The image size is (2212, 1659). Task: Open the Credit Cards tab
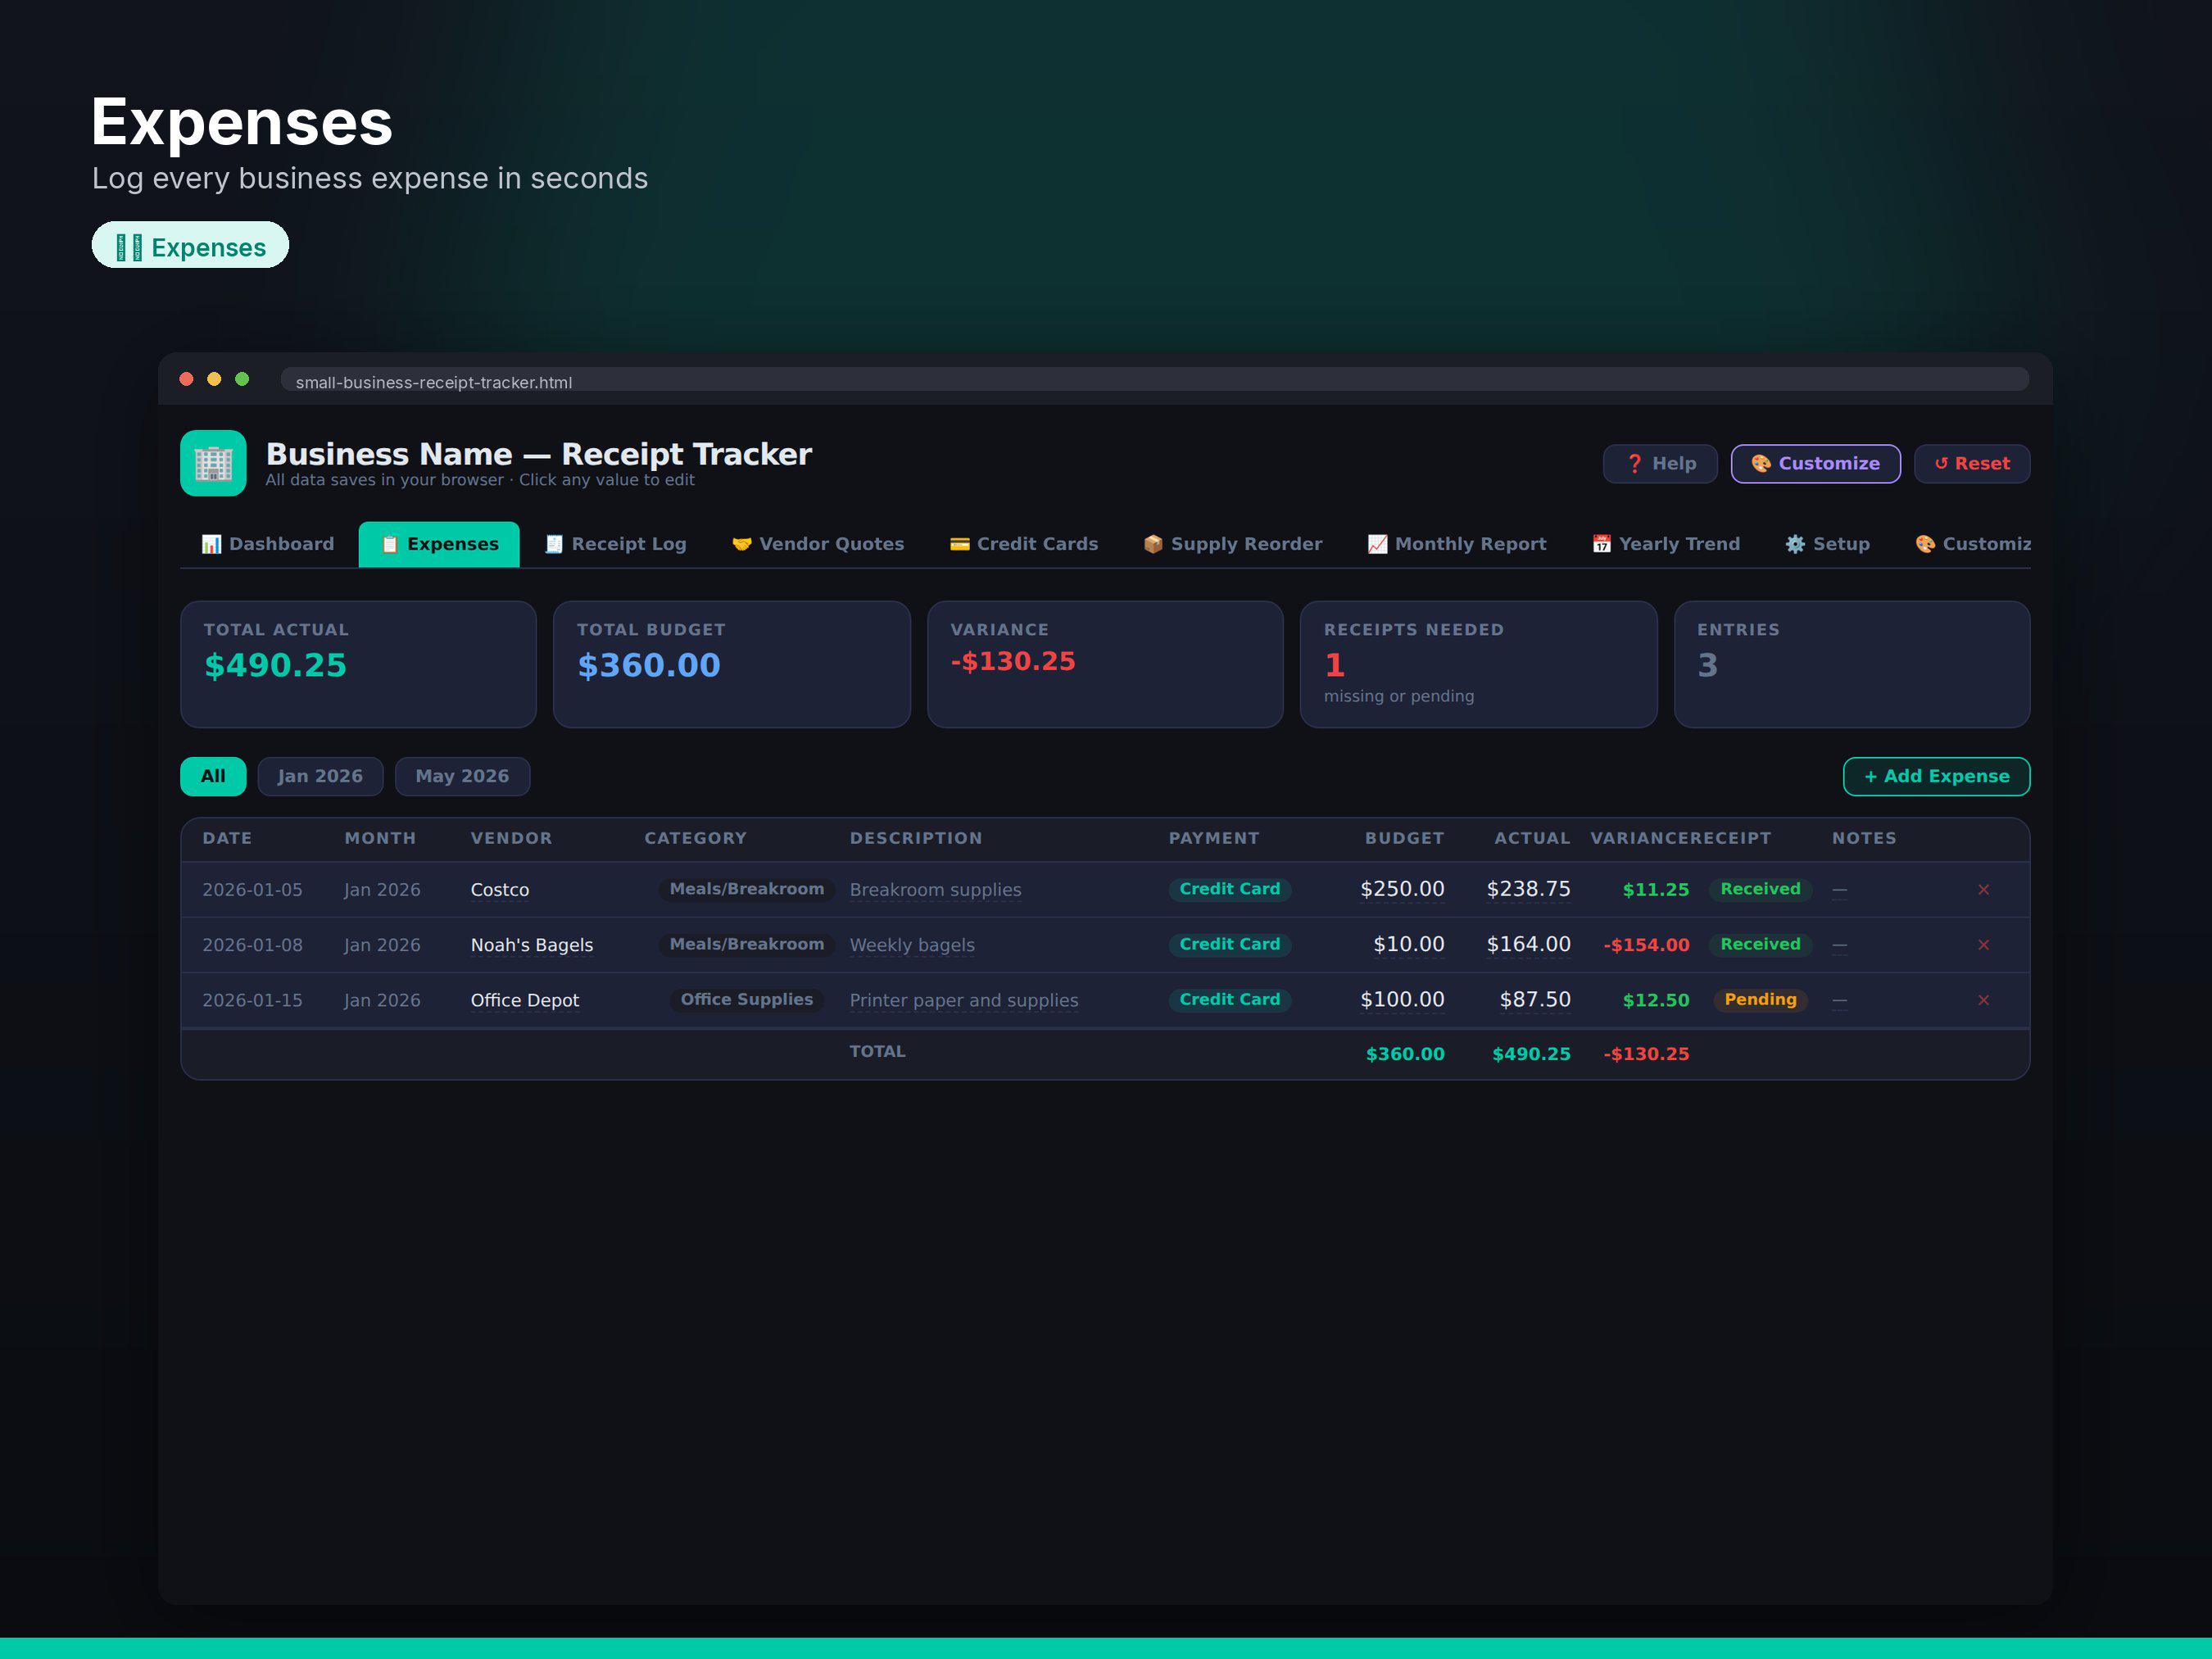[x=1024, y=544]
